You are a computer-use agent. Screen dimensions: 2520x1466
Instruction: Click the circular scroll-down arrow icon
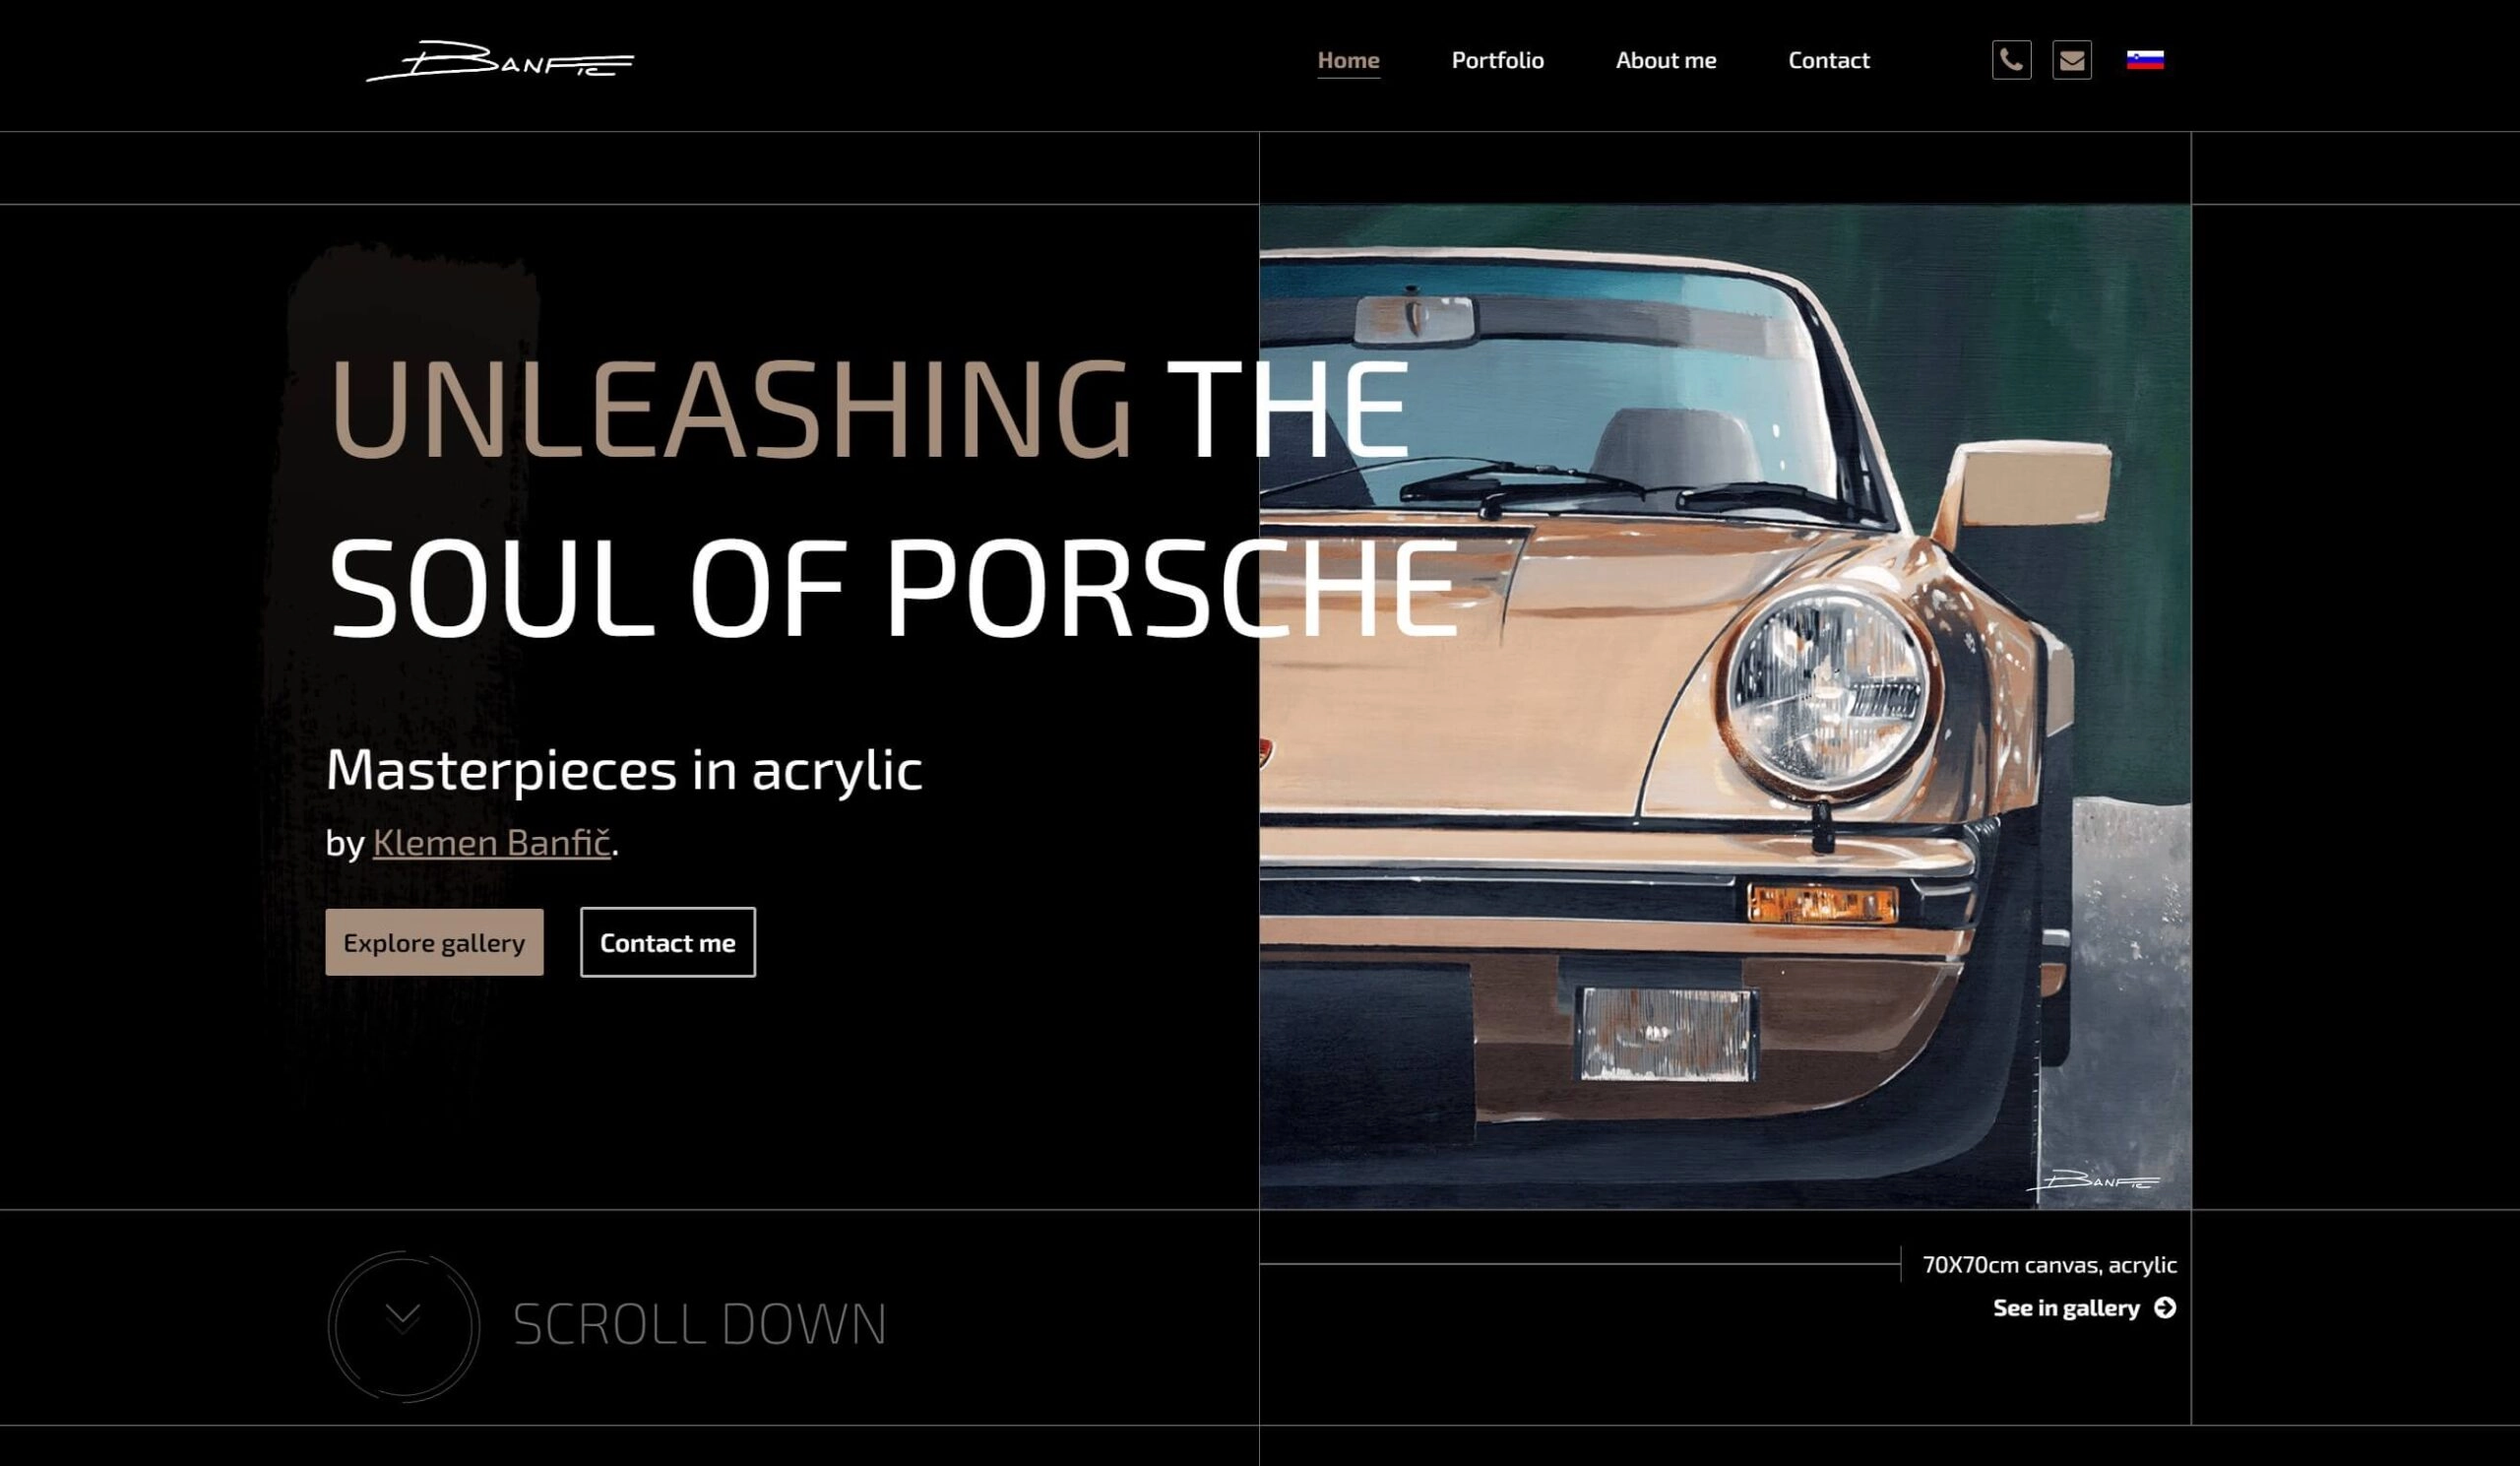tap(404, 1325)
